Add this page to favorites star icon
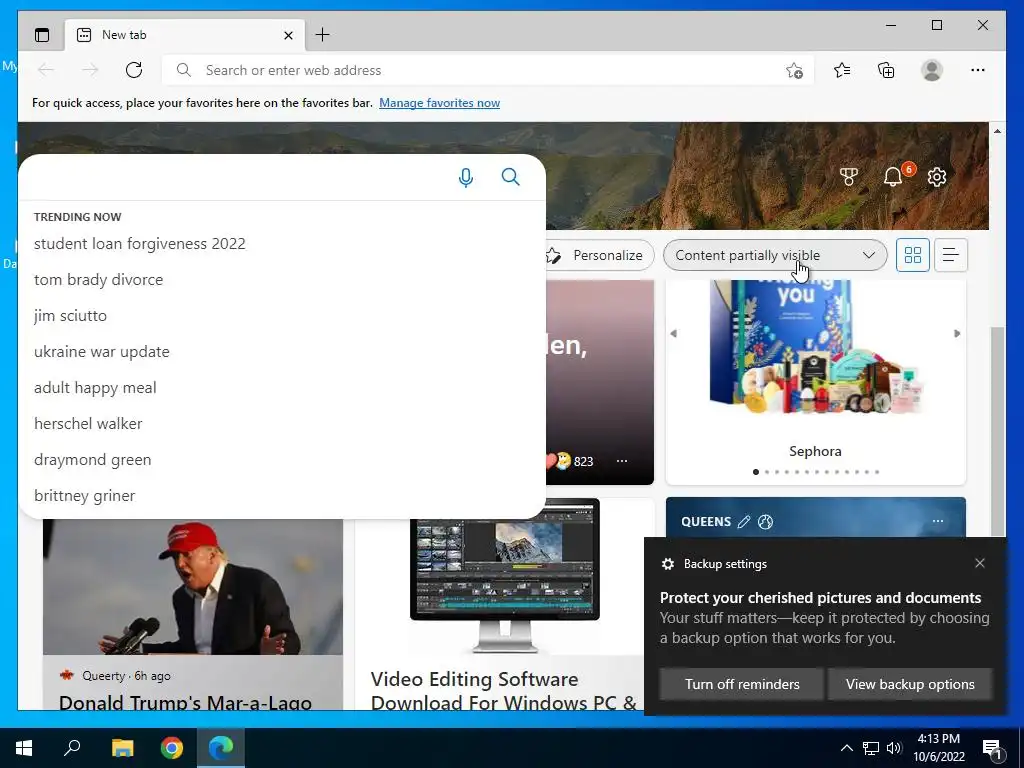 pos(794,71)
